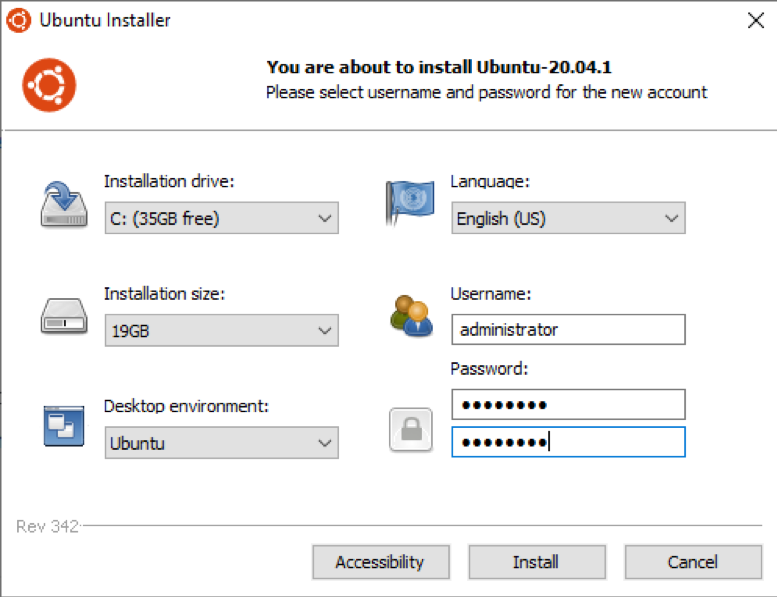Open the Desktop environment Ubuntu dropdown
Viewport: 777px width, 597px height.
coord(222,443)
